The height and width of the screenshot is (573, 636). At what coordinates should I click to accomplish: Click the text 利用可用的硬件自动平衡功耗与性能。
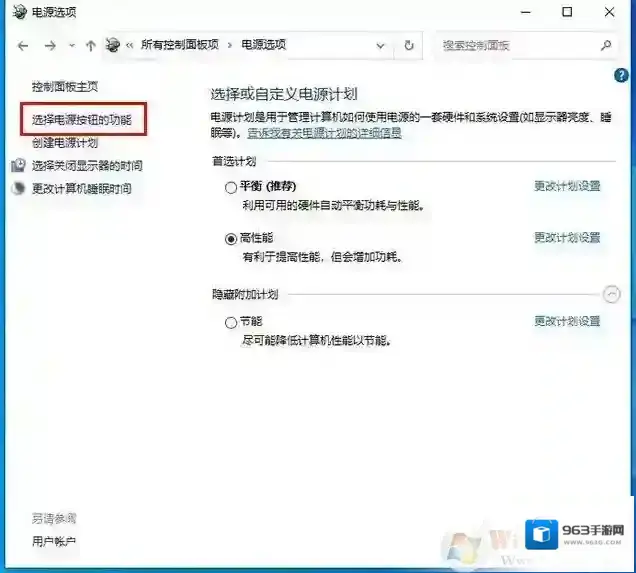pyautogui.click(x=333, y=206)
